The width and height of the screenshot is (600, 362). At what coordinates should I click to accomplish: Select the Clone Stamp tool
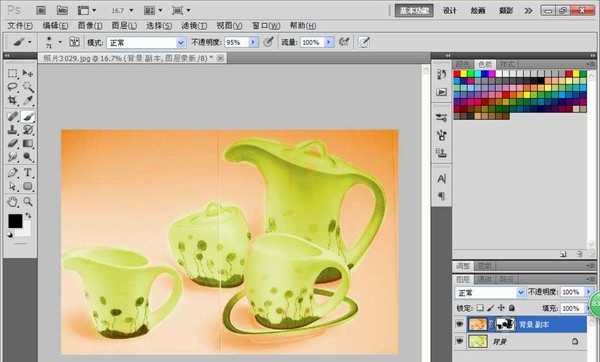[x=13, y=130]
